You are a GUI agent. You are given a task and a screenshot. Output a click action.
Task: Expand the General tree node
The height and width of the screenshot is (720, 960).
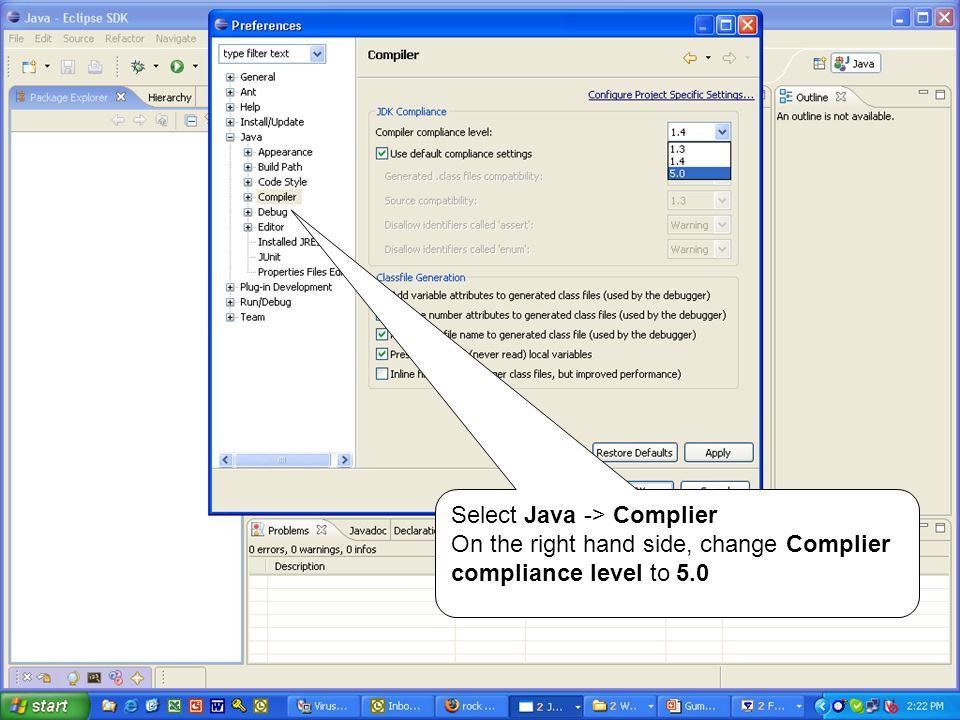[230, 77]
